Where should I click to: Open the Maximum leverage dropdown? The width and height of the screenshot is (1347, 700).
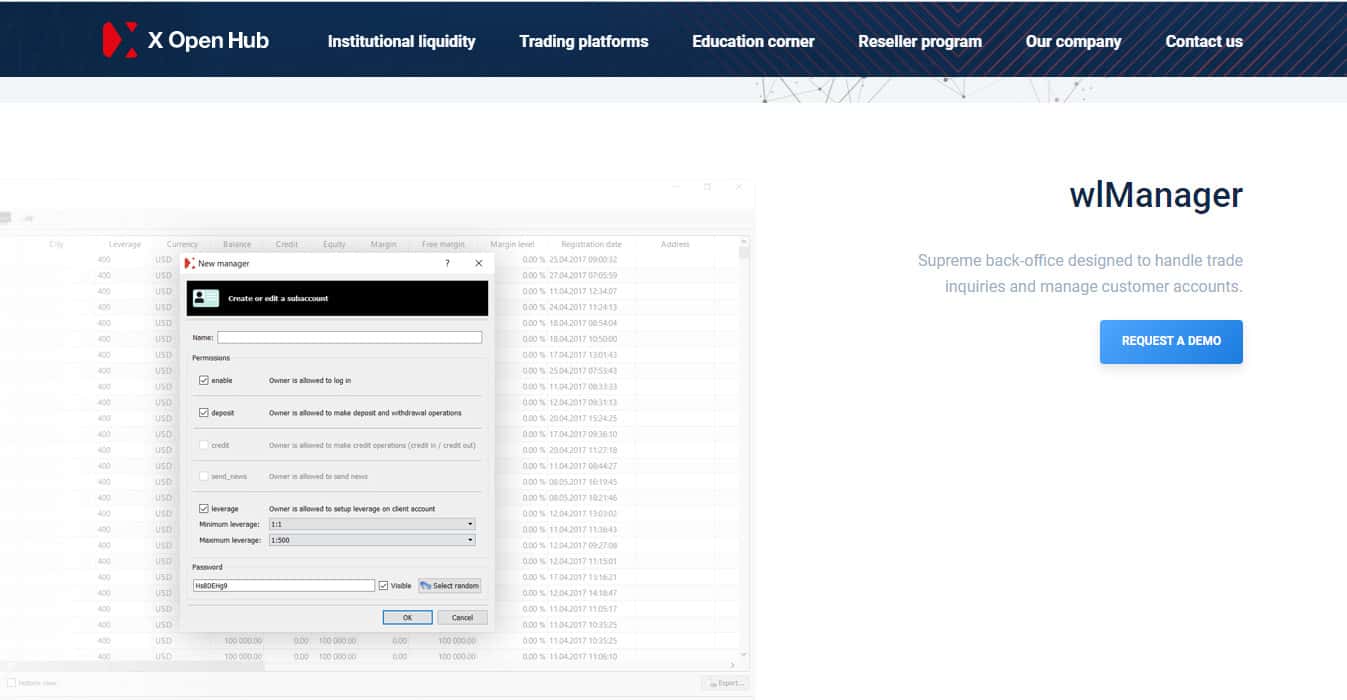point(371,540)
